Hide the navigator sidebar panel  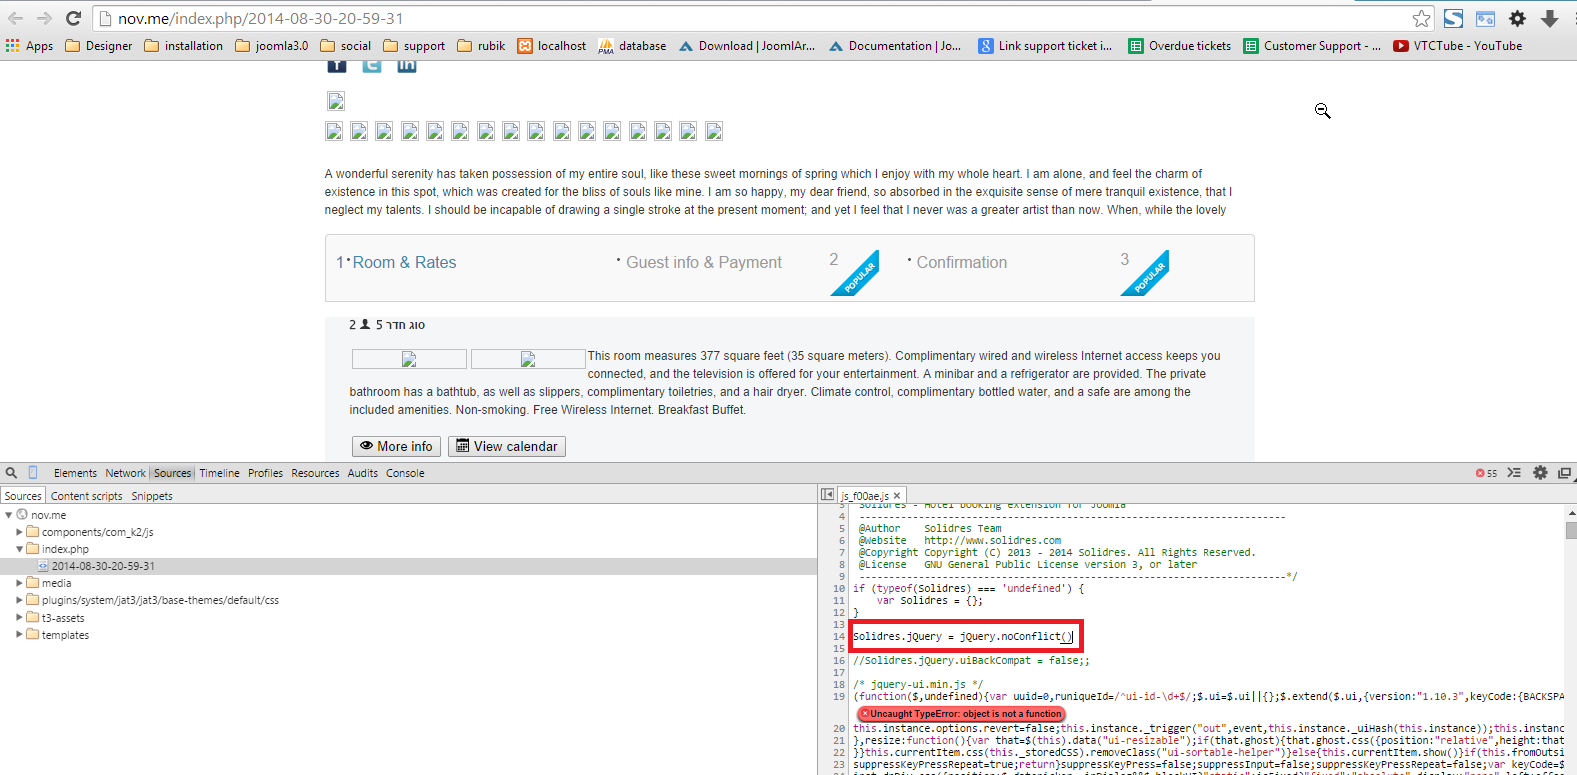point(827,495)
